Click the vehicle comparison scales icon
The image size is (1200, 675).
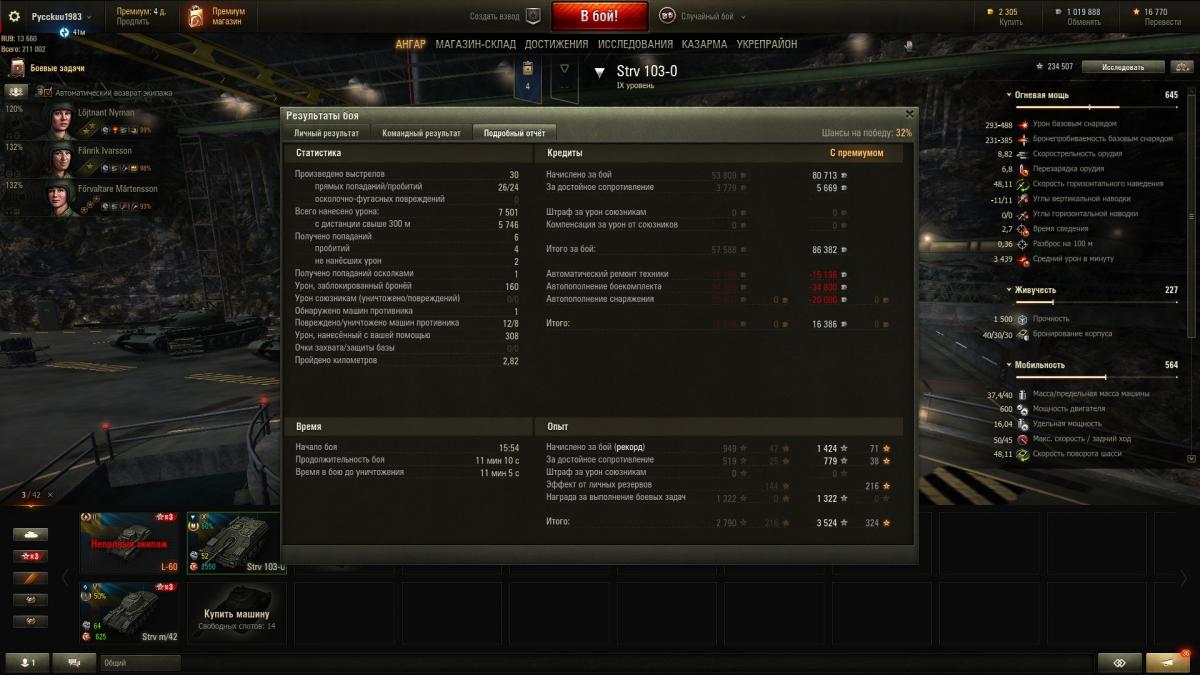pyautogui.click(x=1118, y=662)
